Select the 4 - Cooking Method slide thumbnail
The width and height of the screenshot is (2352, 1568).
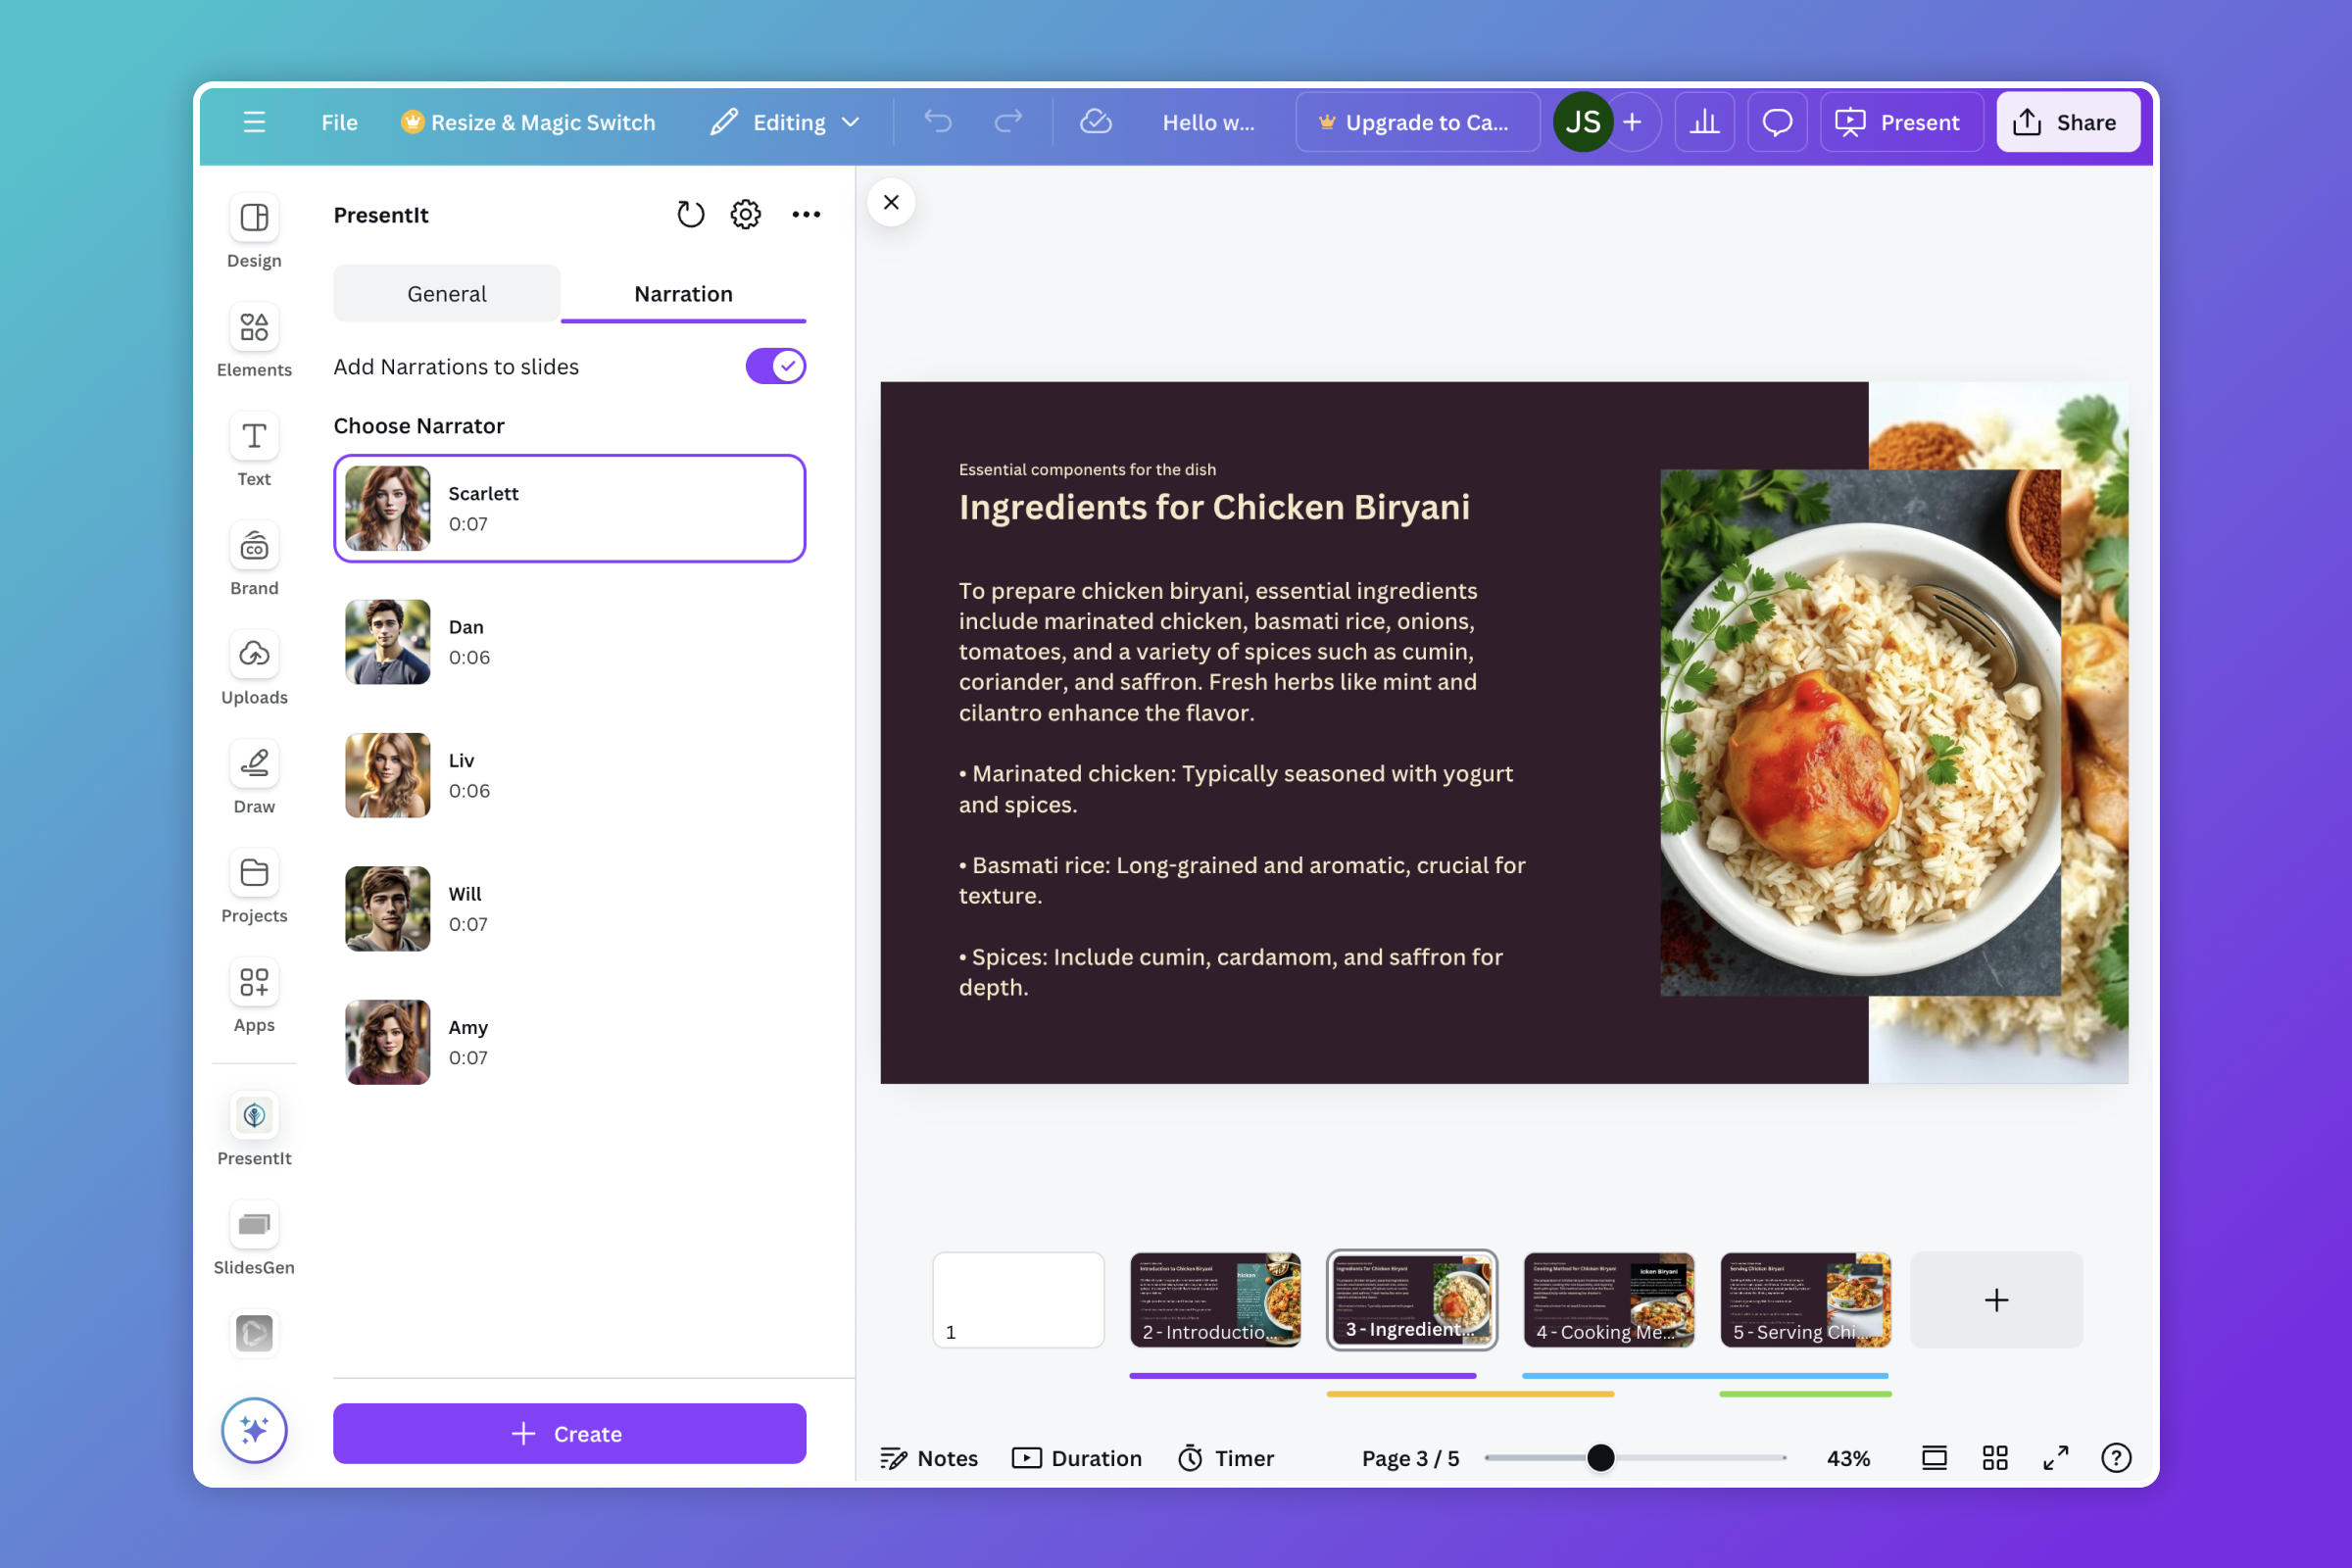(x=1608, y=1299)
